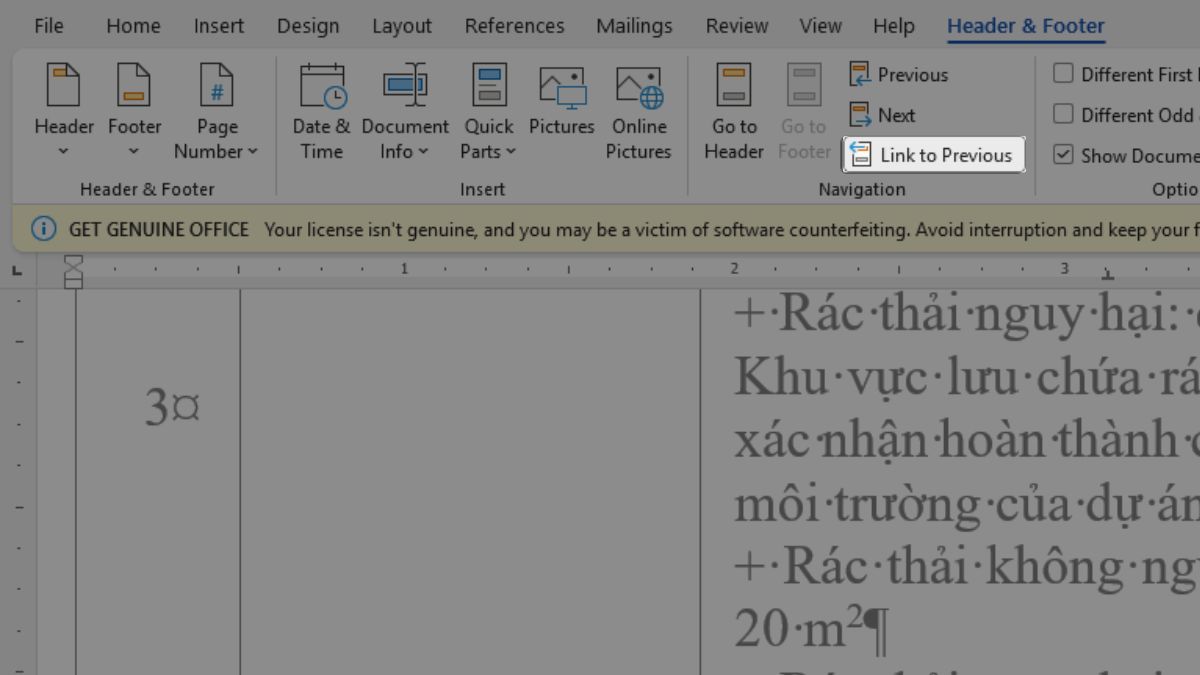Click the tab selector at ruler corner
The image size is (1200, 675).
pyautogui.click(x=17, y=269)
